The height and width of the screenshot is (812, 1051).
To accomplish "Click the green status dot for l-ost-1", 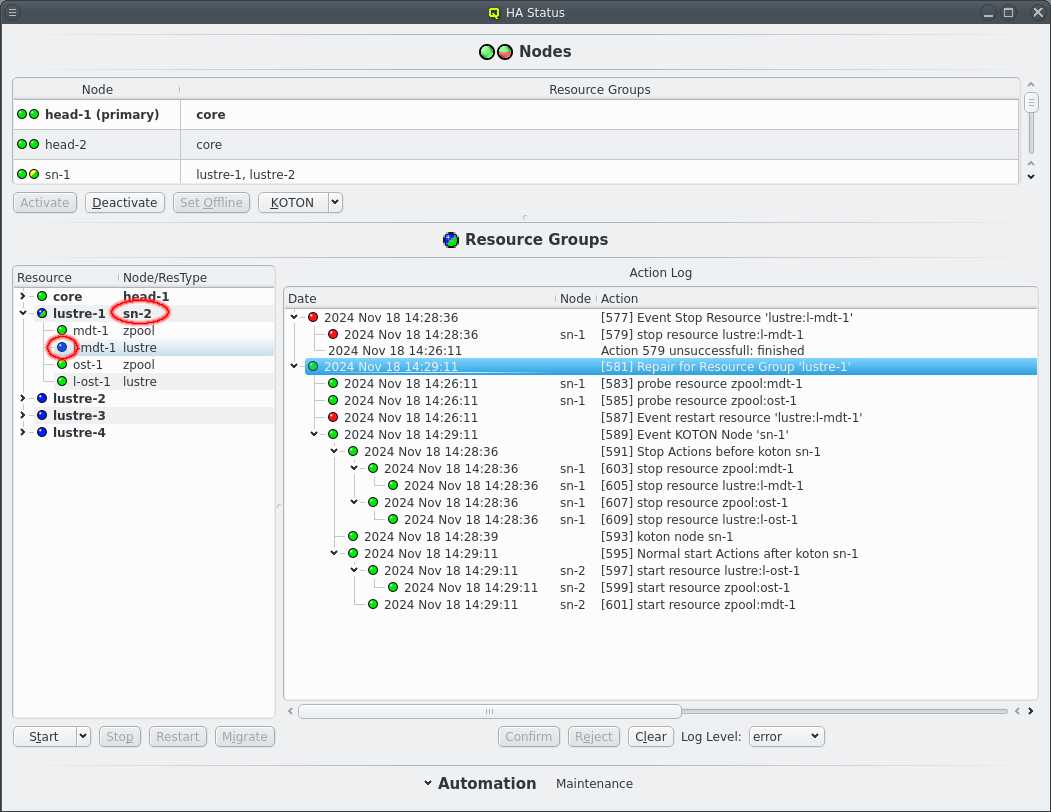I will pos(62,382).
